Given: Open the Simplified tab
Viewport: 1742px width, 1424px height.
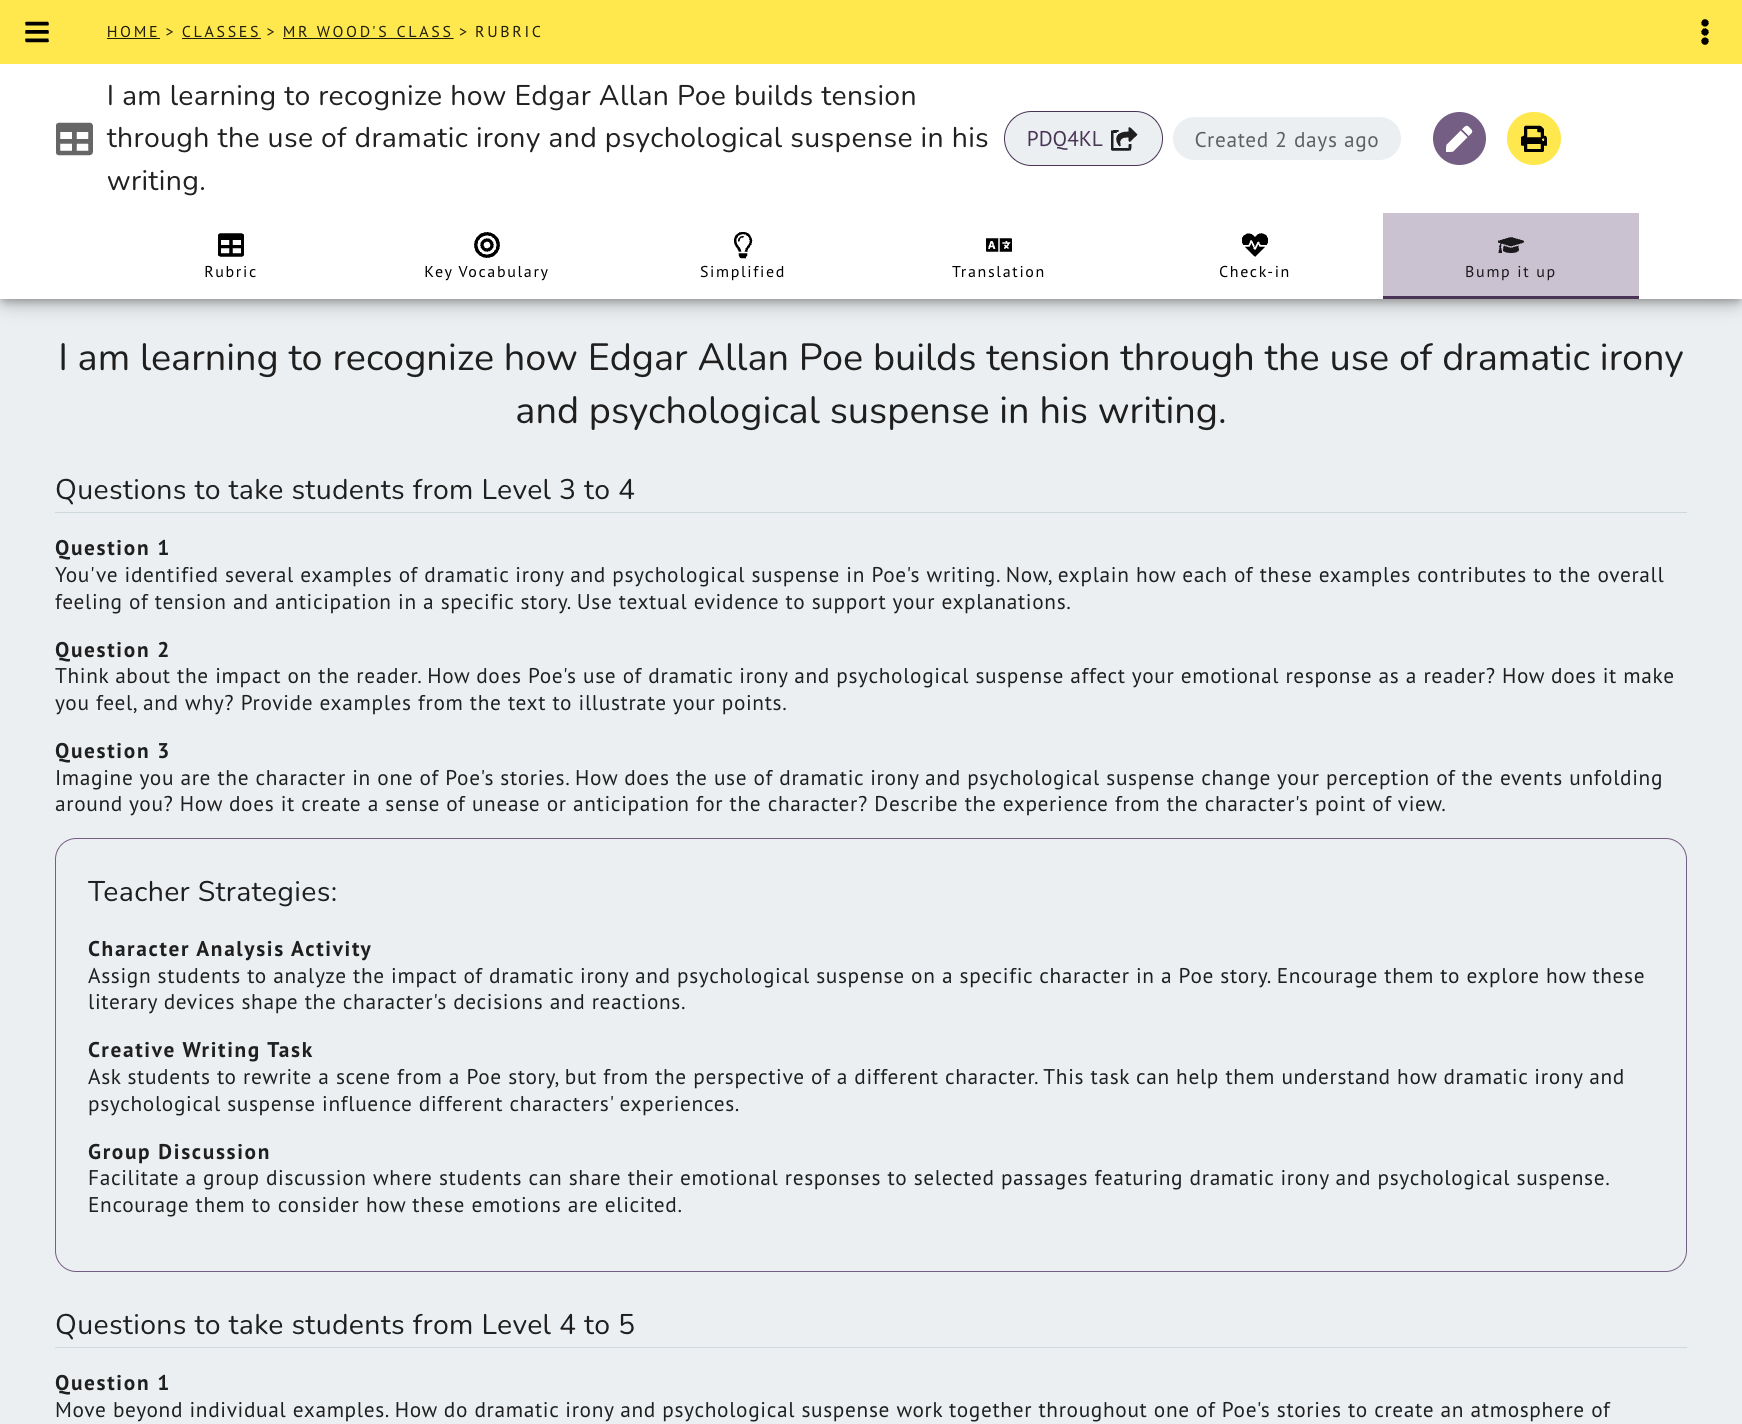Looking at the screenshot, I should pos(743,256).
